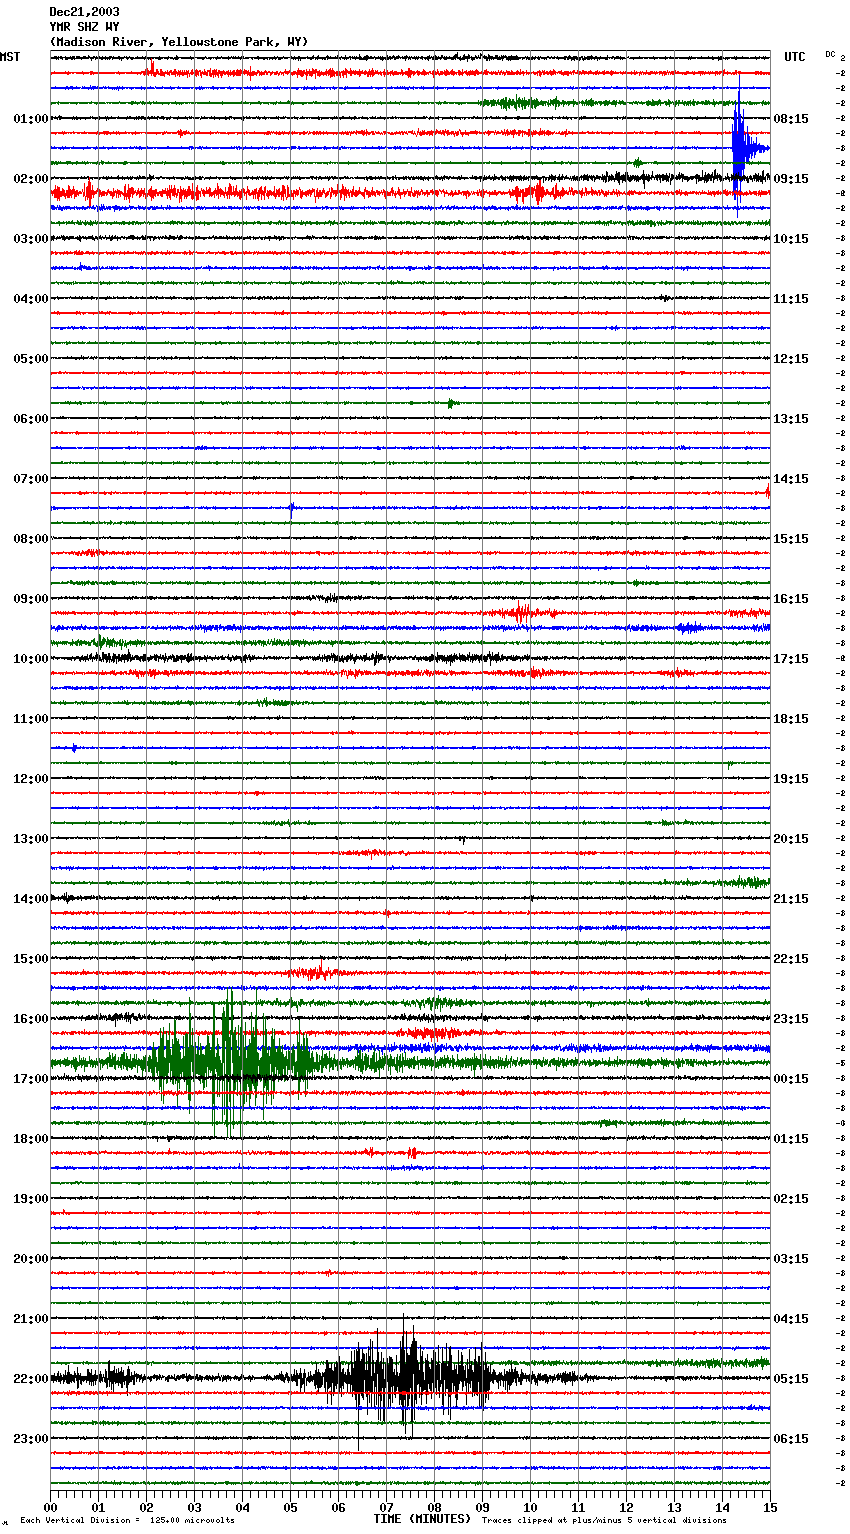
Task: Click the traces clipped footnote text
Action: coord(604,1520)
